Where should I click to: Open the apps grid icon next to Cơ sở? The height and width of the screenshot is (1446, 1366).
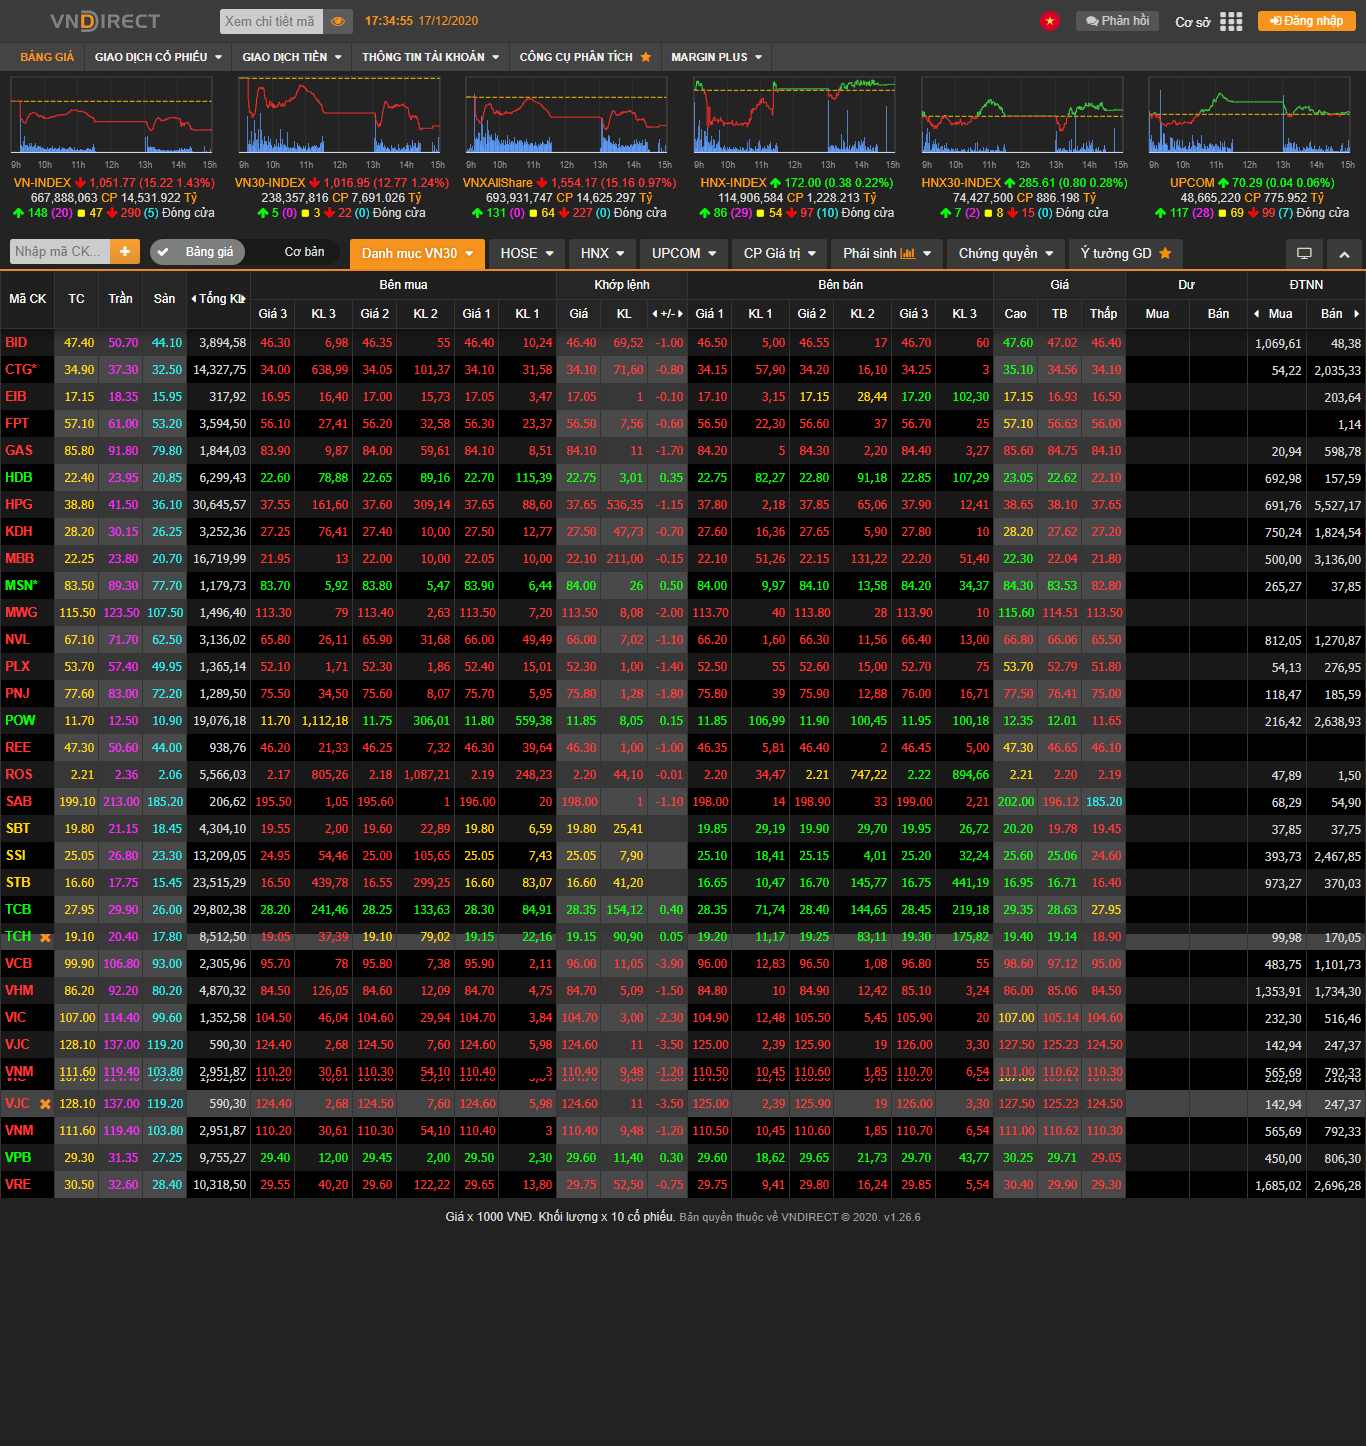point(1231,21)
